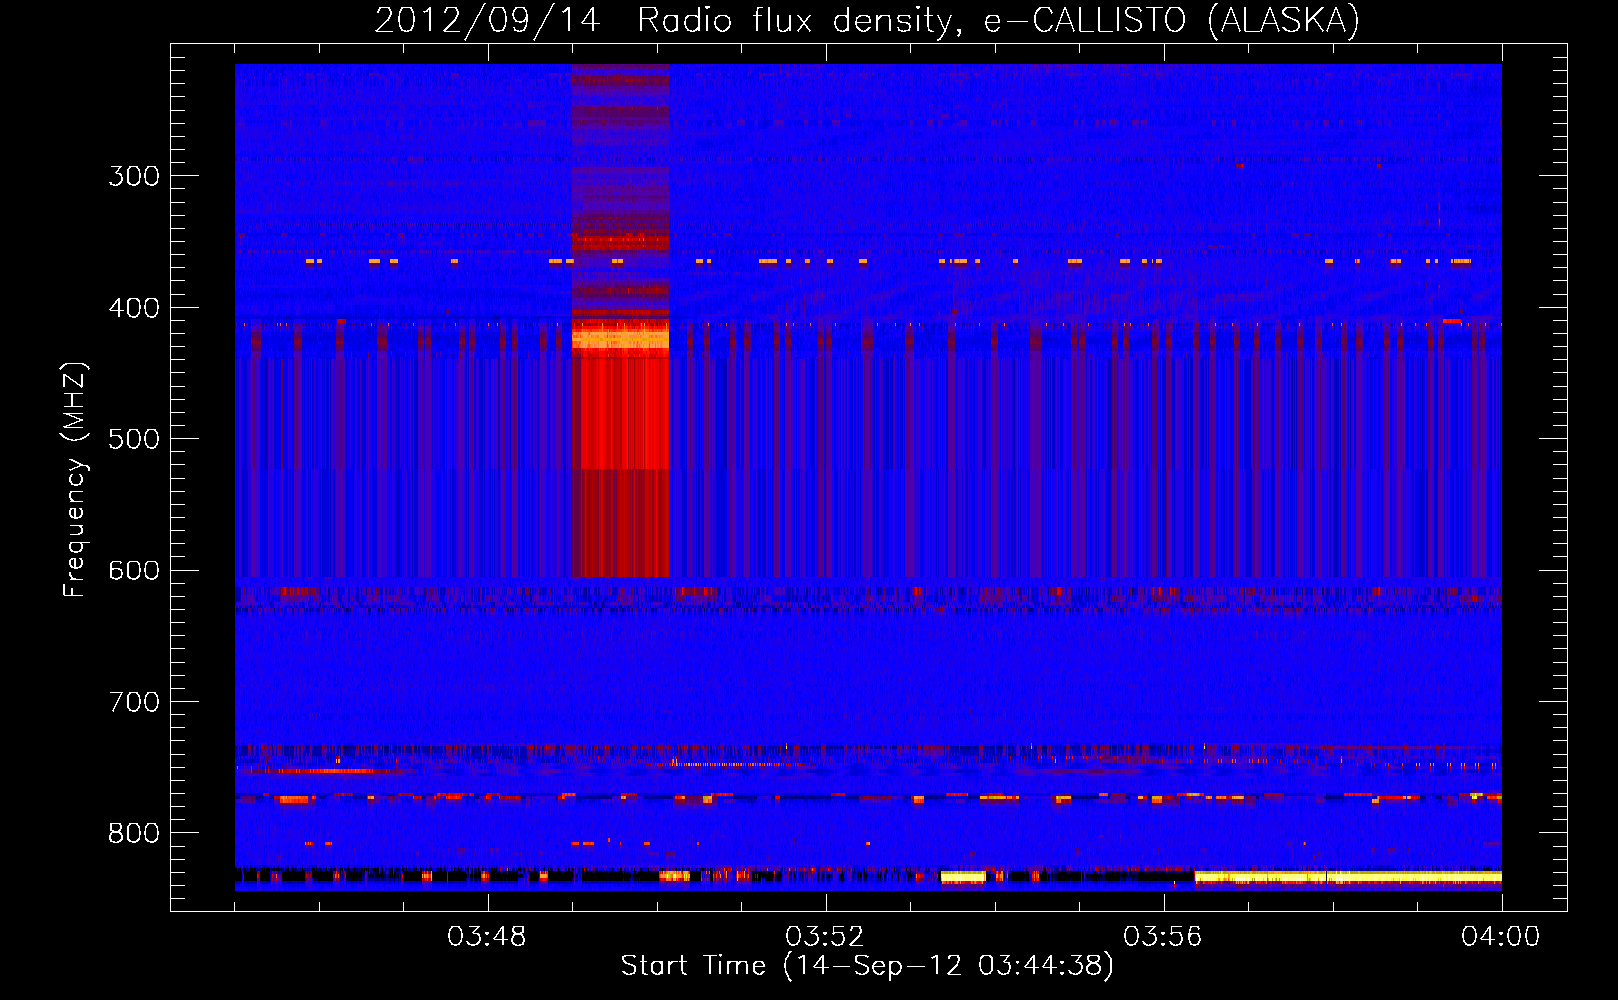The image size is (1618, 1000).
Task: Click the 03:52 time tick label
Action: (825, 937)
